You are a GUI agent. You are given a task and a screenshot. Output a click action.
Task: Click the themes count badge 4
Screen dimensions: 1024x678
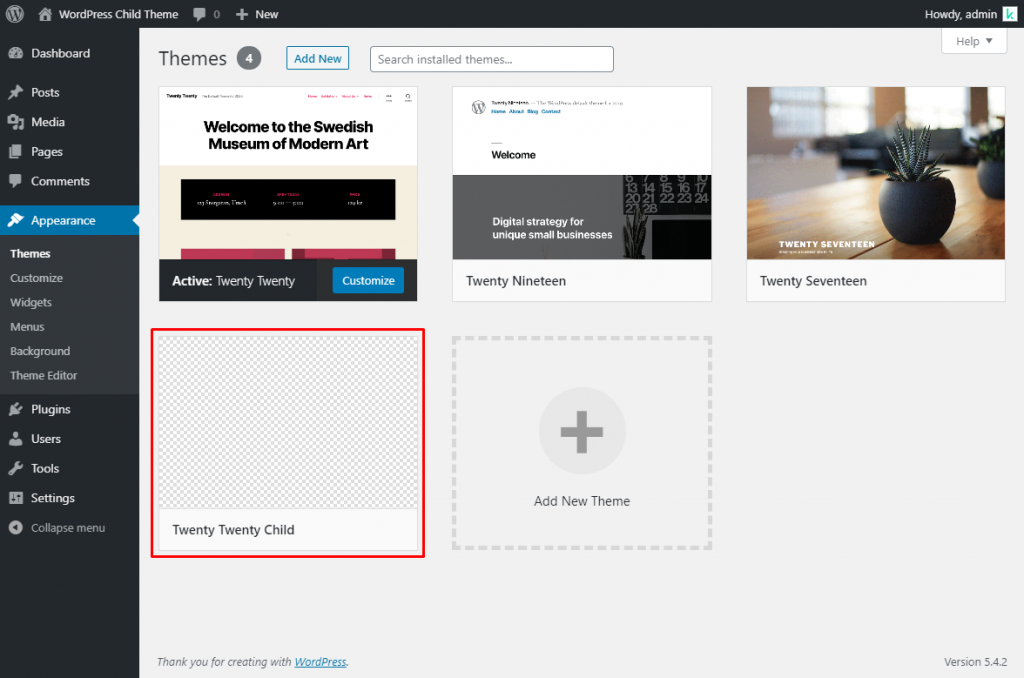click(x=249, y=58)
